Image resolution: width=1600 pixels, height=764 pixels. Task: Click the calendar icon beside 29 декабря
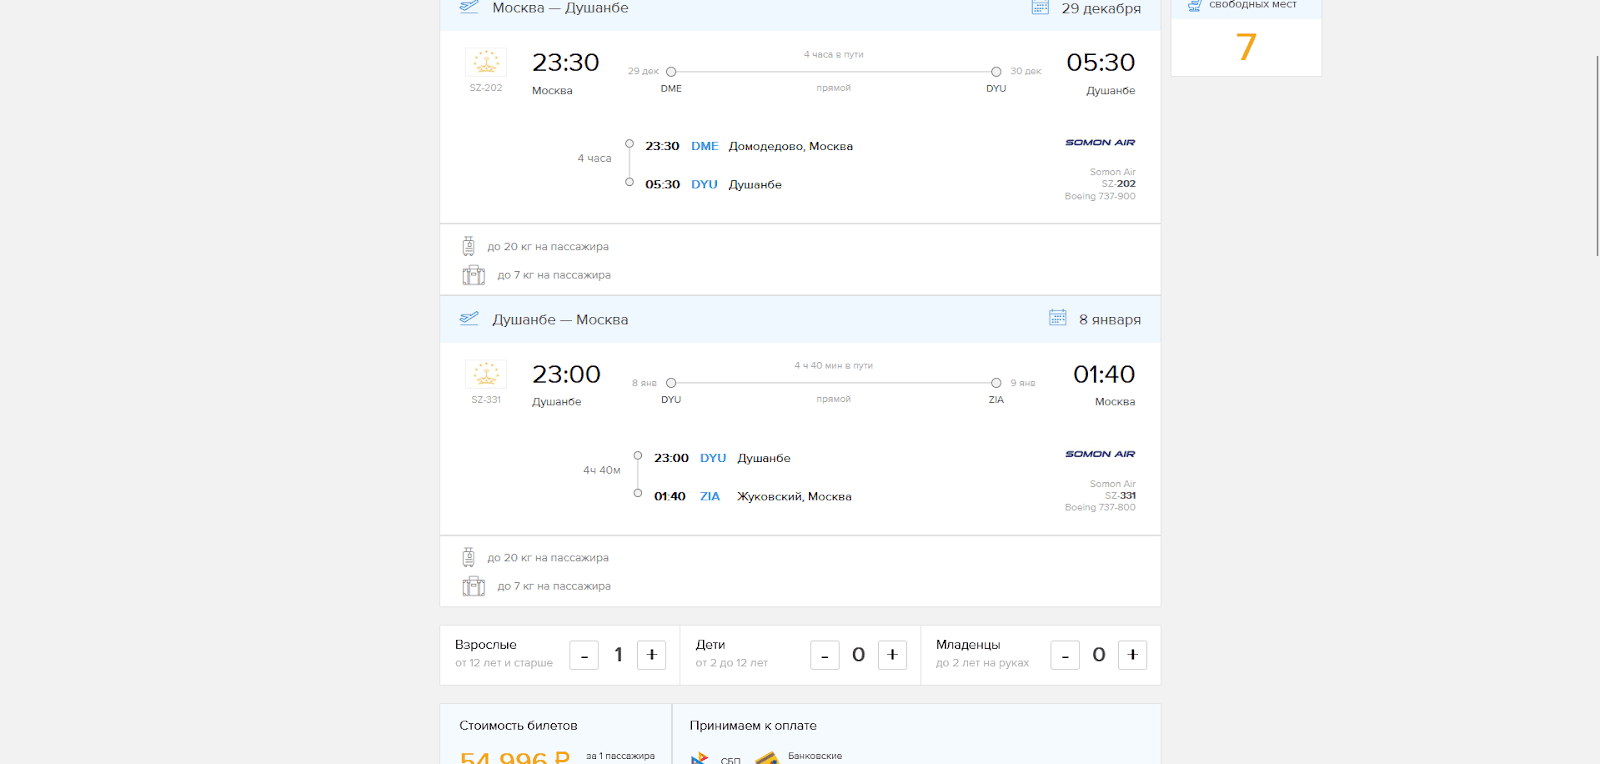(x=1040, y=7)
